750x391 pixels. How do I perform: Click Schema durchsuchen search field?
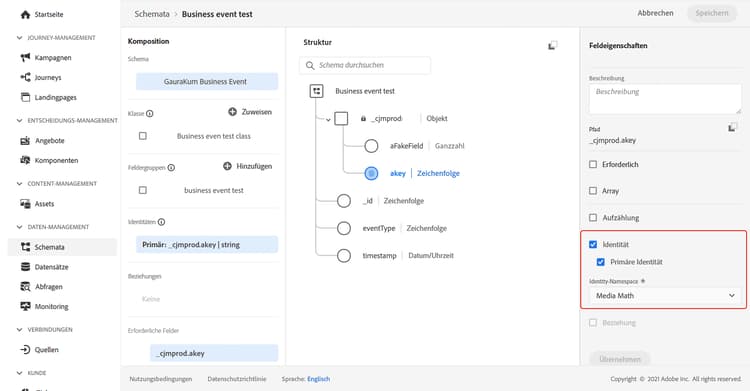[x=365, y=65]
